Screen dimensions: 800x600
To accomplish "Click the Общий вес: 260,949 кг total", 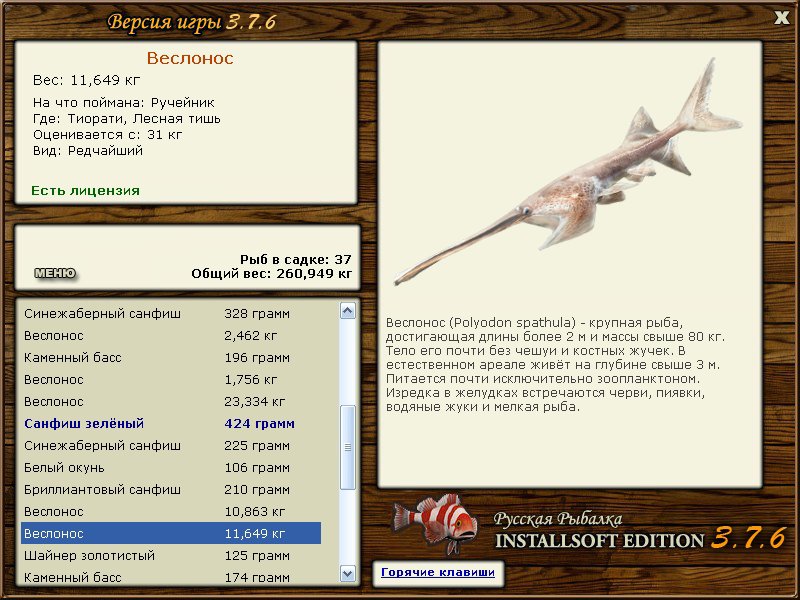I will pyautogui.click(x=272, y=274).
